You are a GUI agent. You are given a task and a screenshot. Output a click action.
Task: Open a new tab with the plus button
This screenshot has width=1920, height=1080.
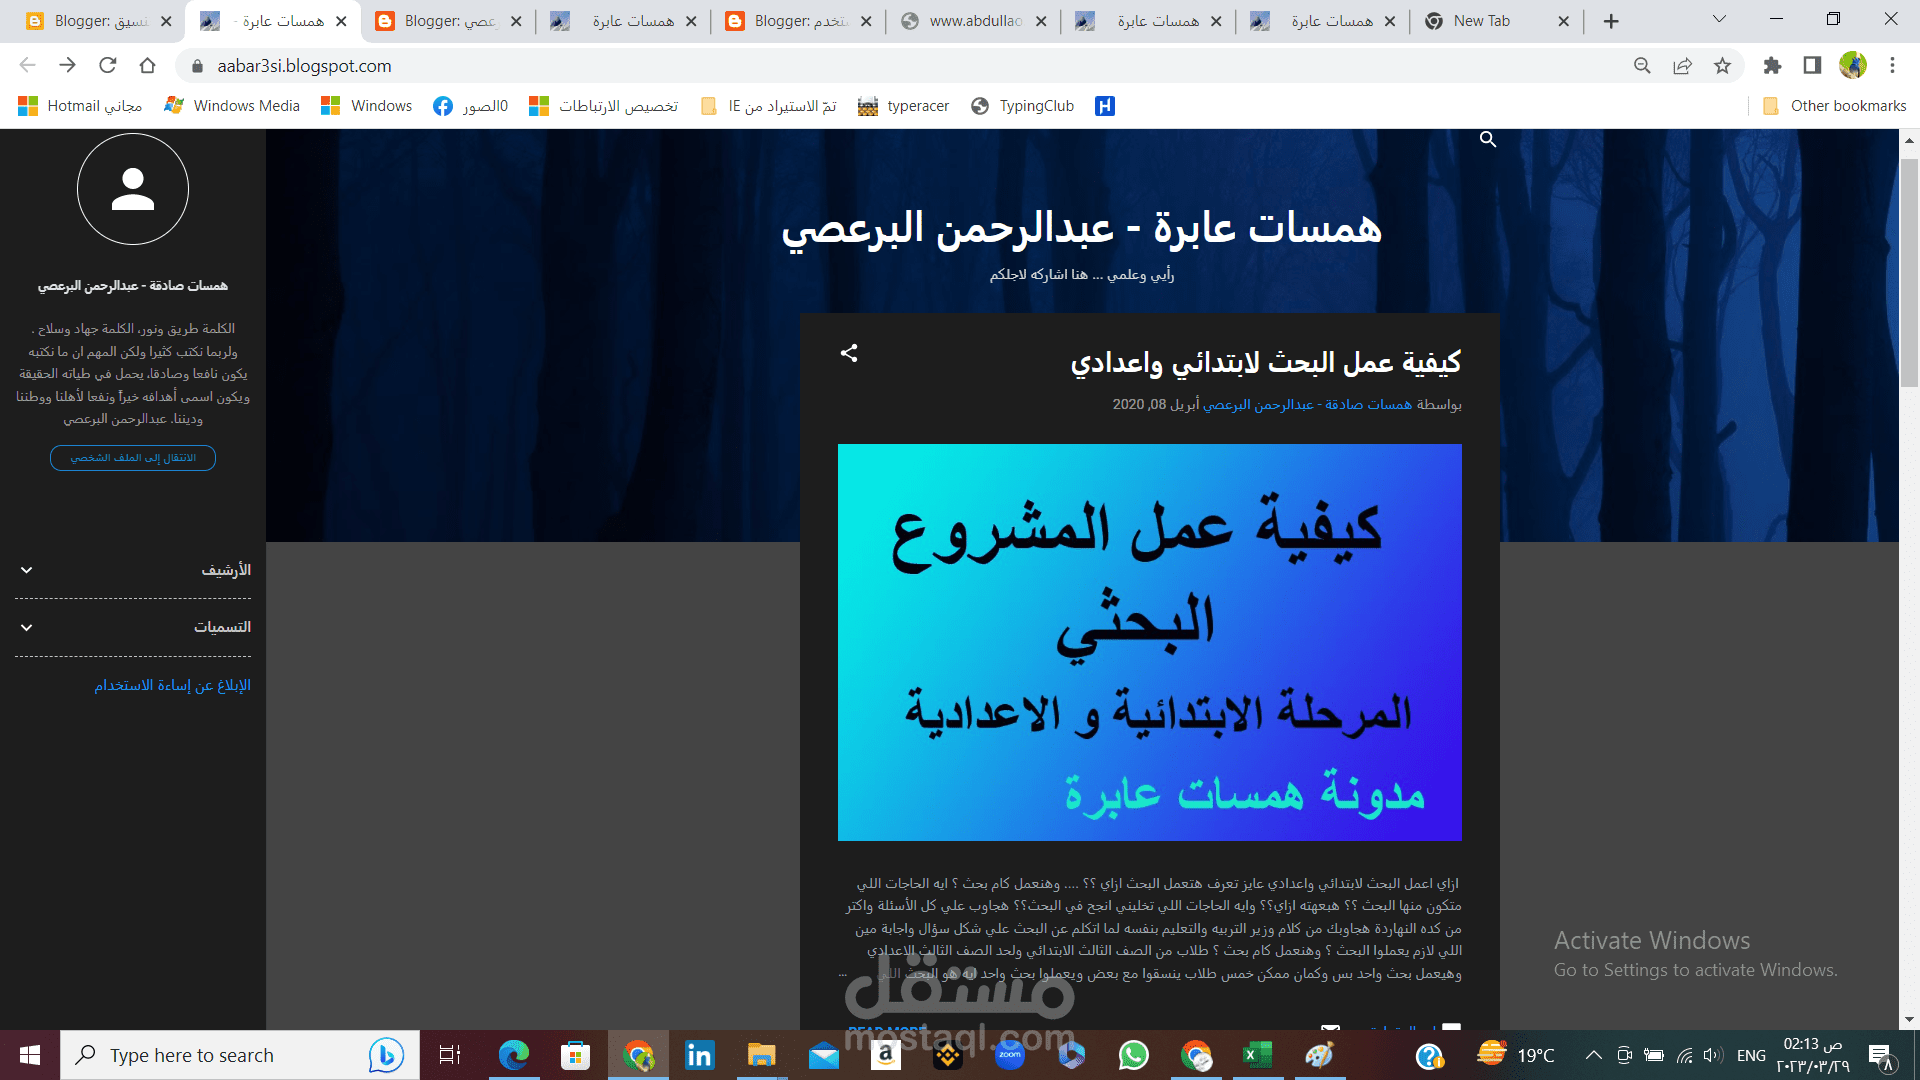pyautogui.click(x=1611, y=21)
